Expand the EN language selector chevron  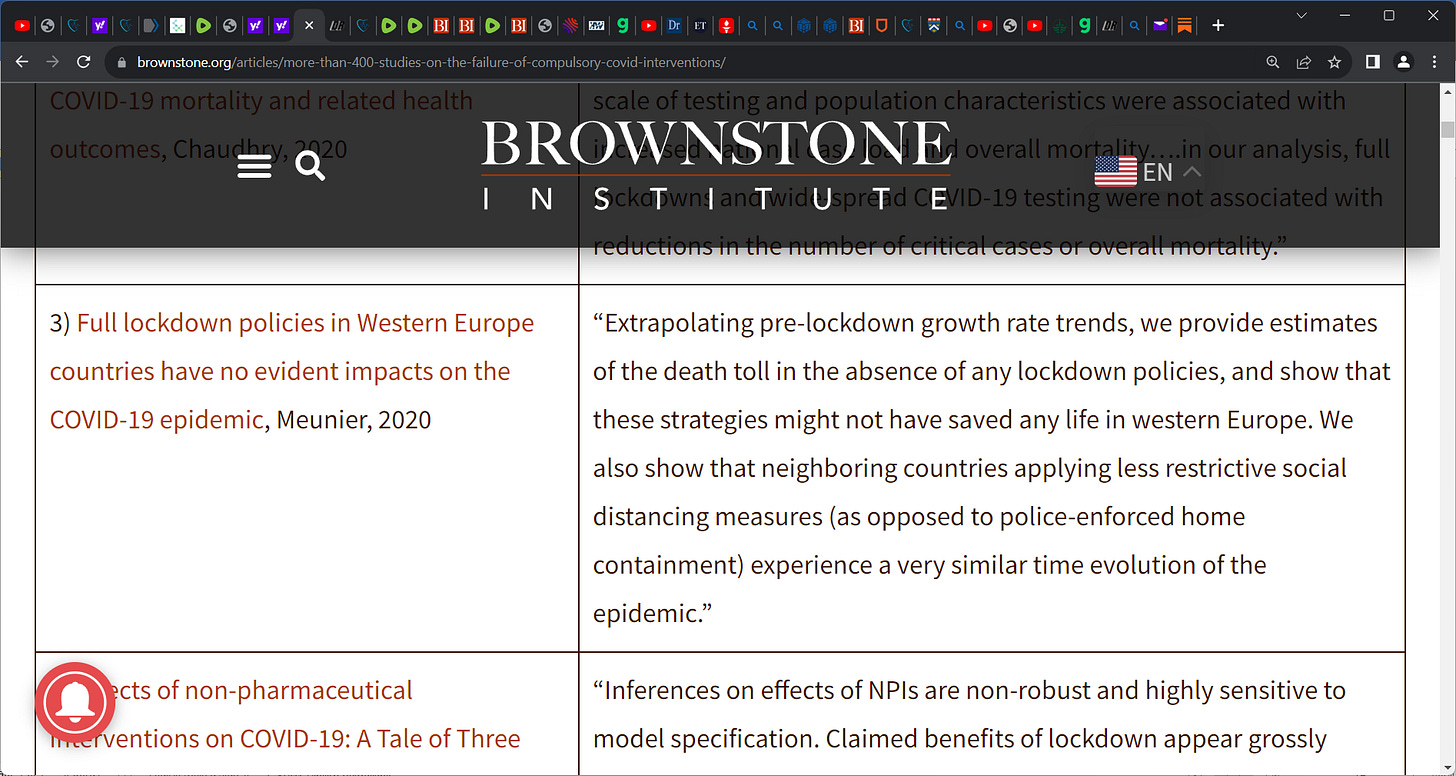click(x=1191, y=172)
